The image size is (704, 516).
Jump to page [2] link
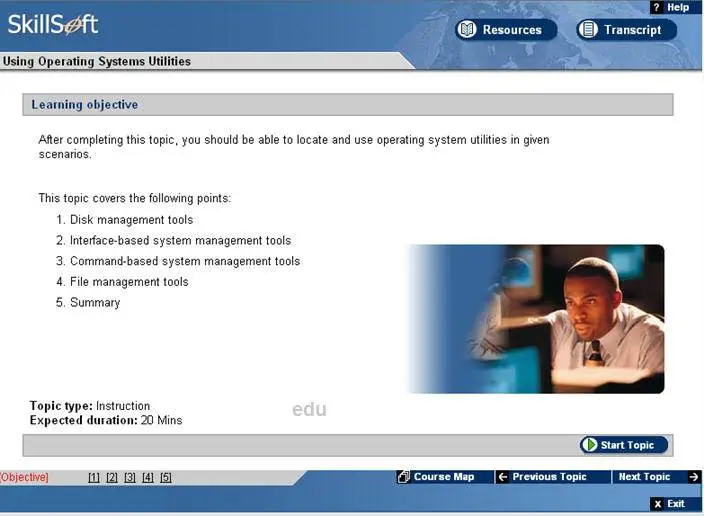[112, 477]
